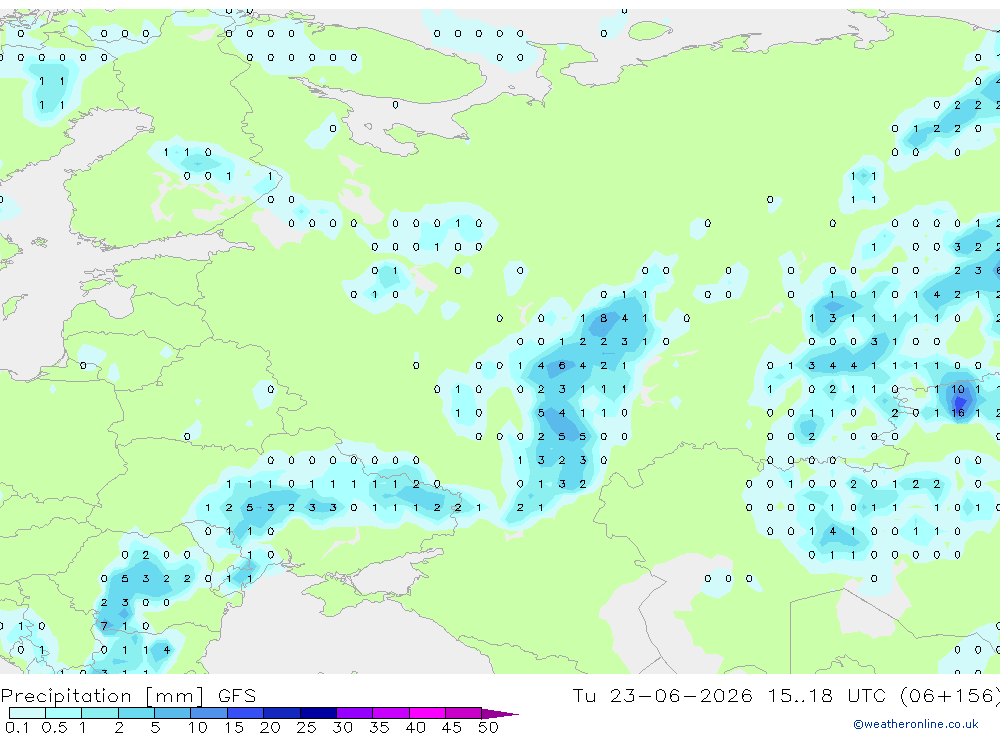Select the 10–15 mm legend swatch
The height and width of the screenshot is (733, 1000).
coord(209,713)
